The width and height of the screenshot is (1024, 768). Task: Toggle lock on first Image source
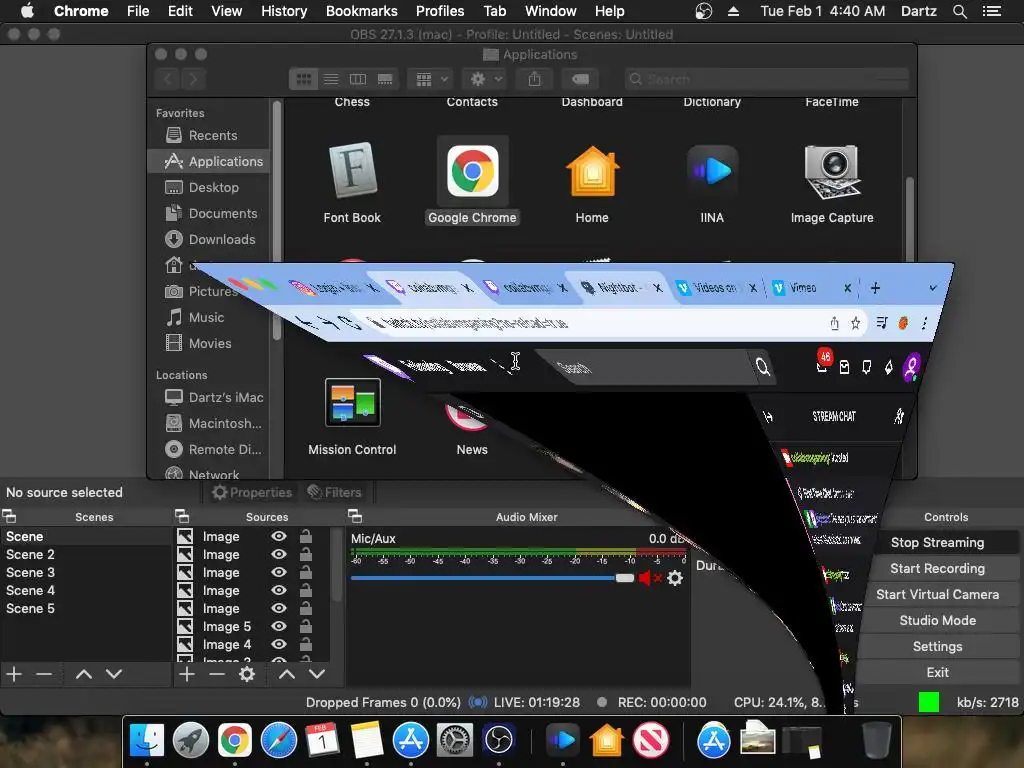[x=306, y=536]
